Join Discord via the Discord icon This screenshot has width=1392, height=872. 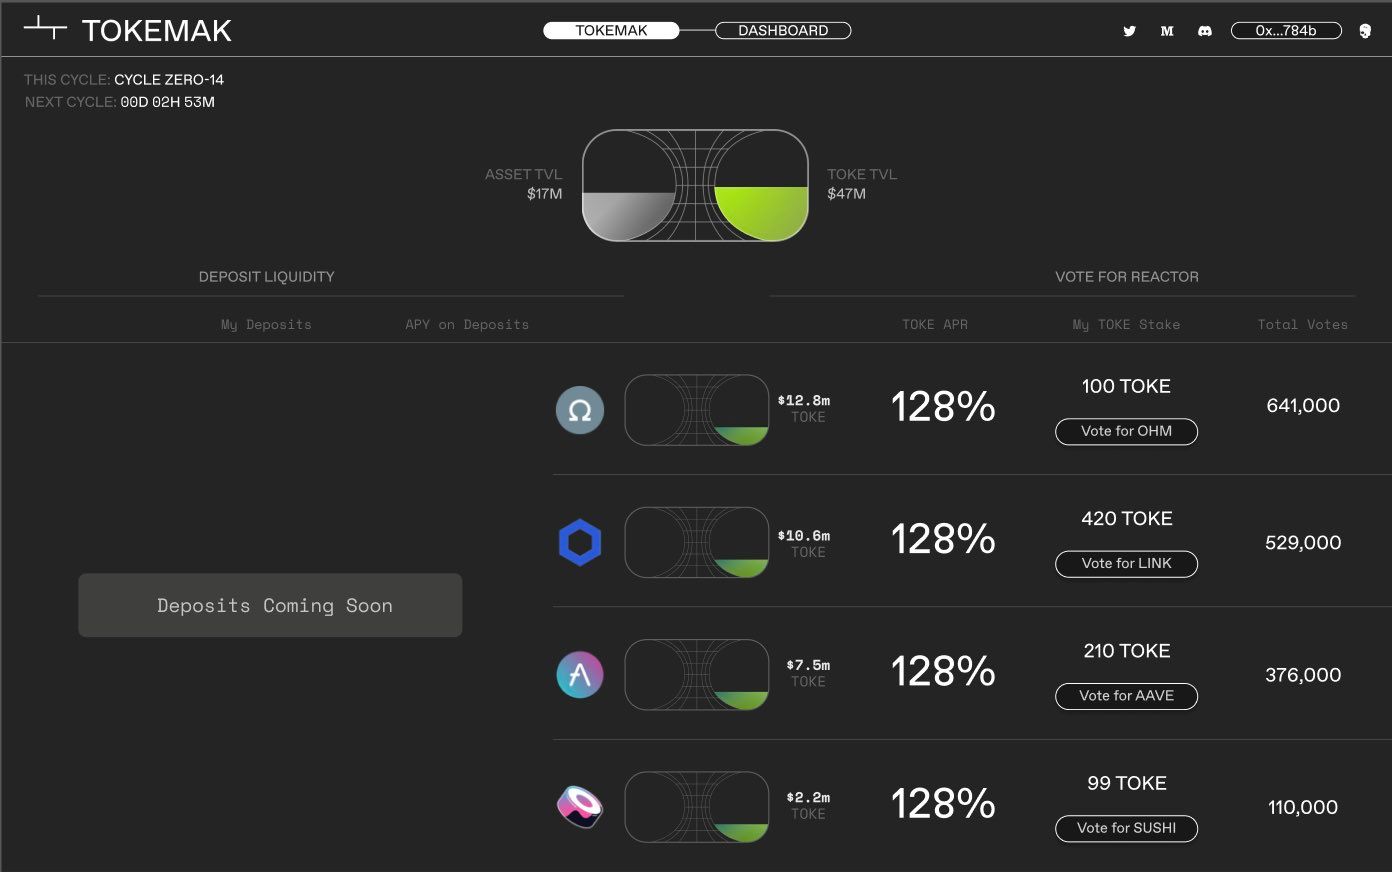tap(1205, 31)
